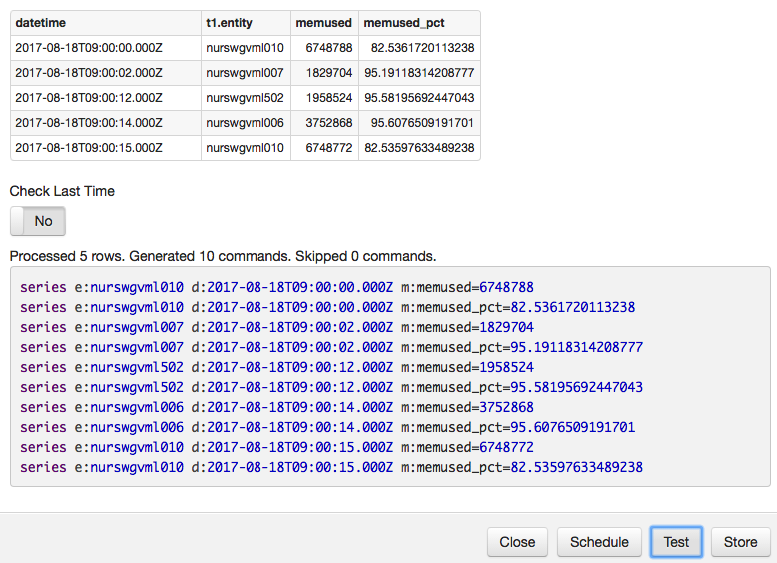Click the memused_pct column header
This screenshot has width=777, height=563.
pos(401,23)
